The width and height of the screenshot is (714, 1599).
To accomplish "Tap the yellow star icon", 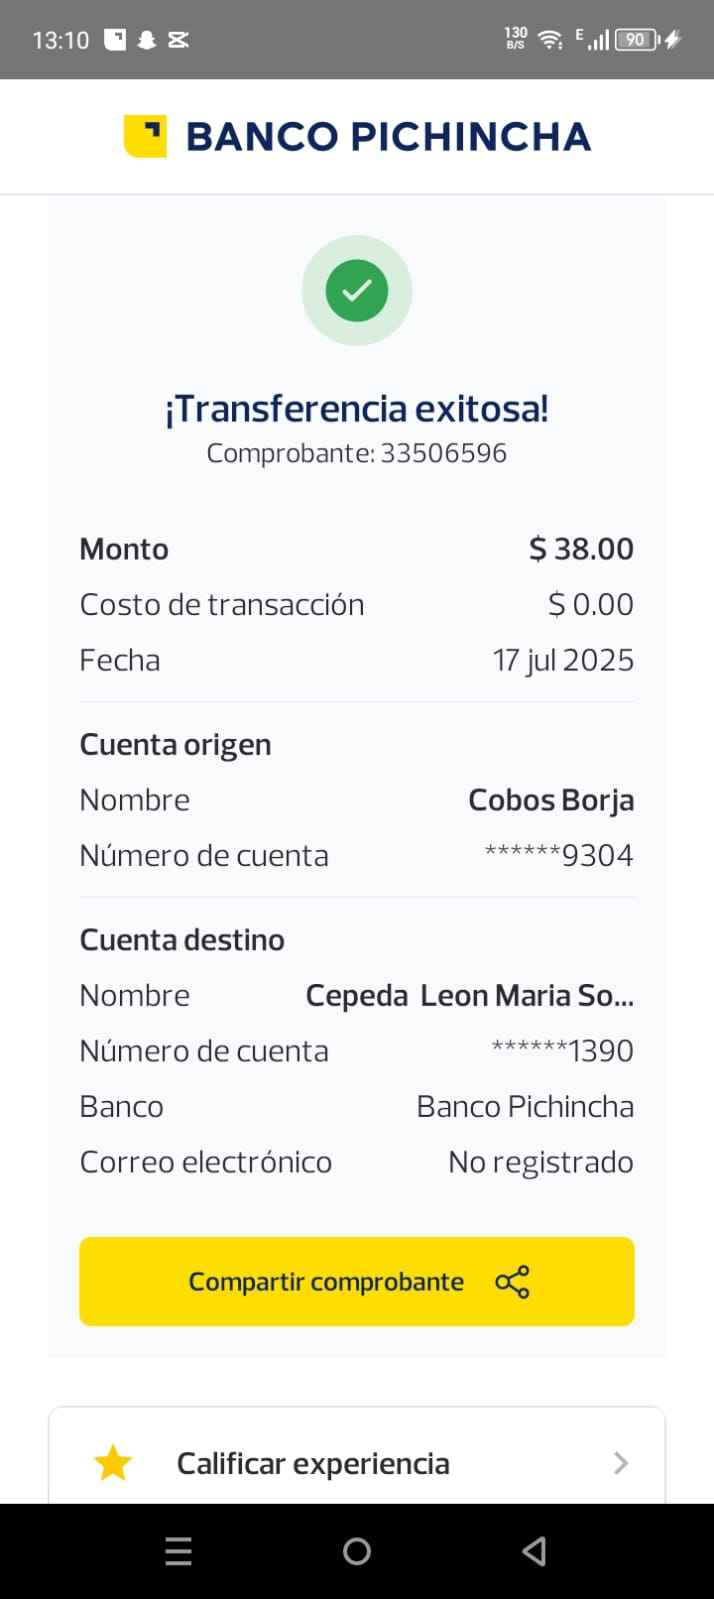I will pyautogui.click(x=113, y=1463).
